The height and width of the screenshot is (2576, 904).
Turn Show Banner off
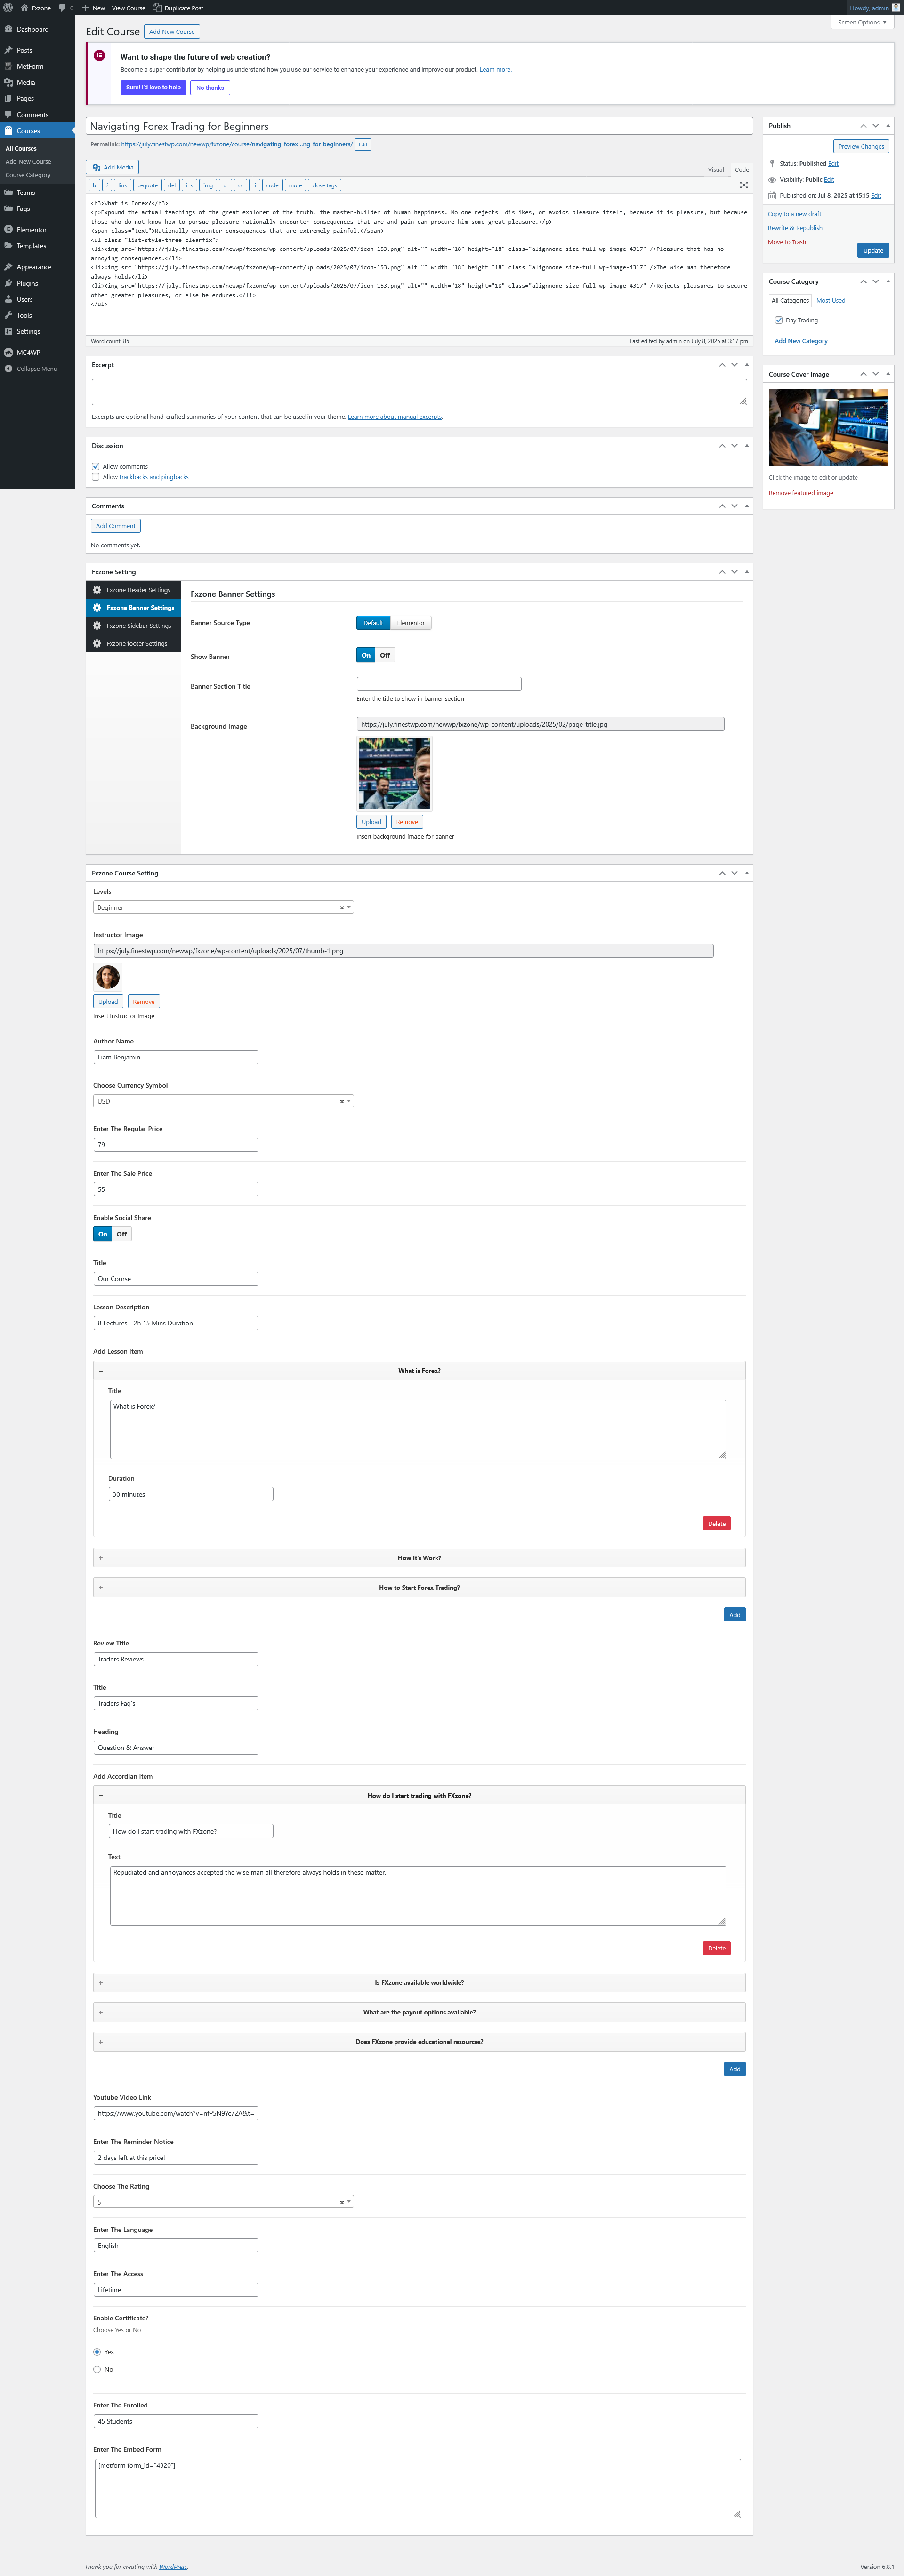385,655
